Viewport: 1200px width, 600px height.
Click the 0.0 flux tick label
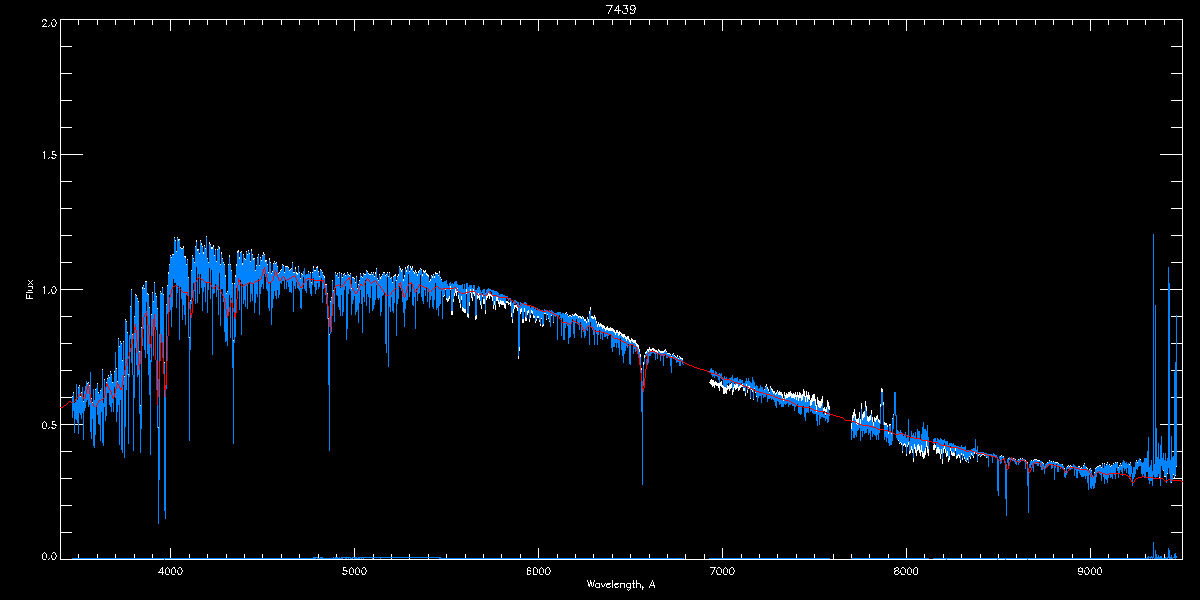click(x=49, y=556)
